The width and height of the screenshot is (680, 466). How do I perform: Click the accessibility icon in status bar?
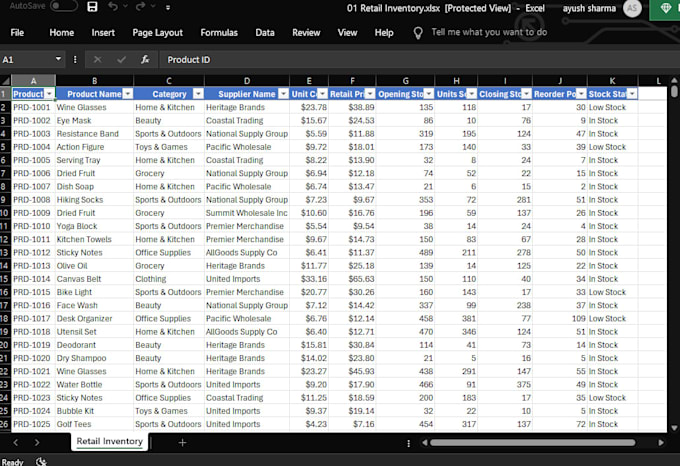coord(41,462)
